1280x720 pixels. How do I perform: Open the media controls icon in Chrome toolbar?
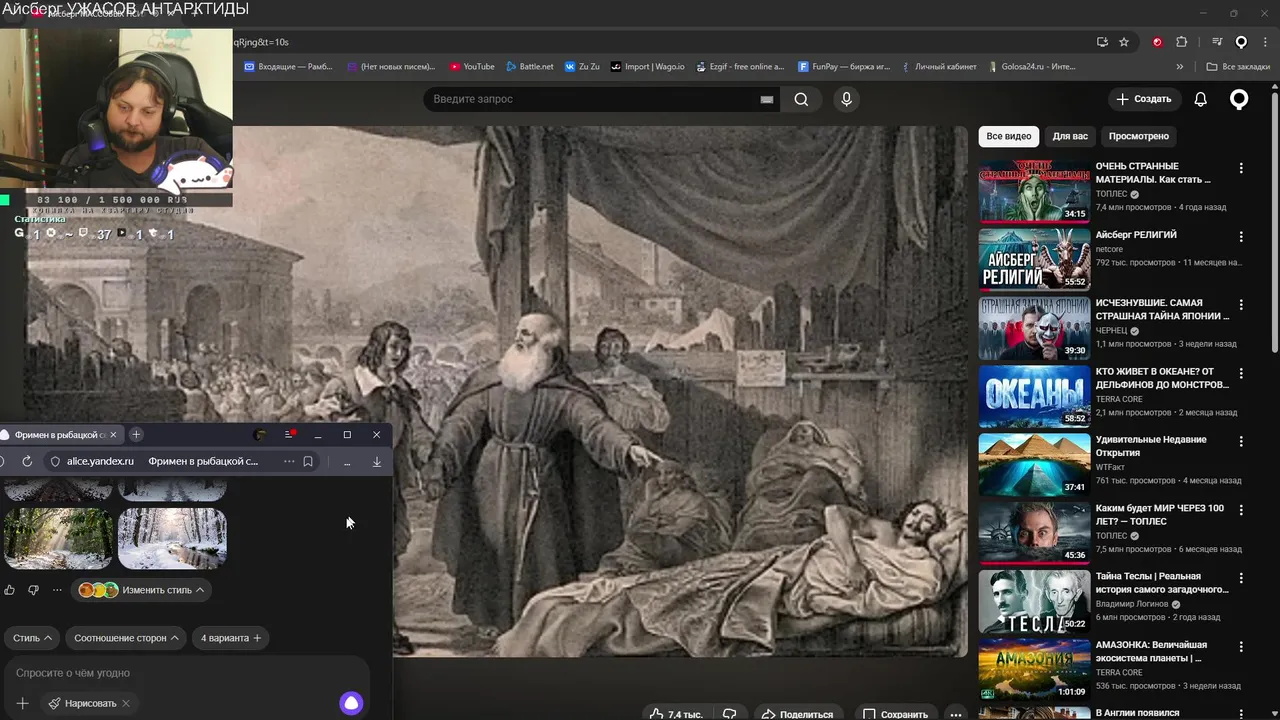click(1217, 42)
